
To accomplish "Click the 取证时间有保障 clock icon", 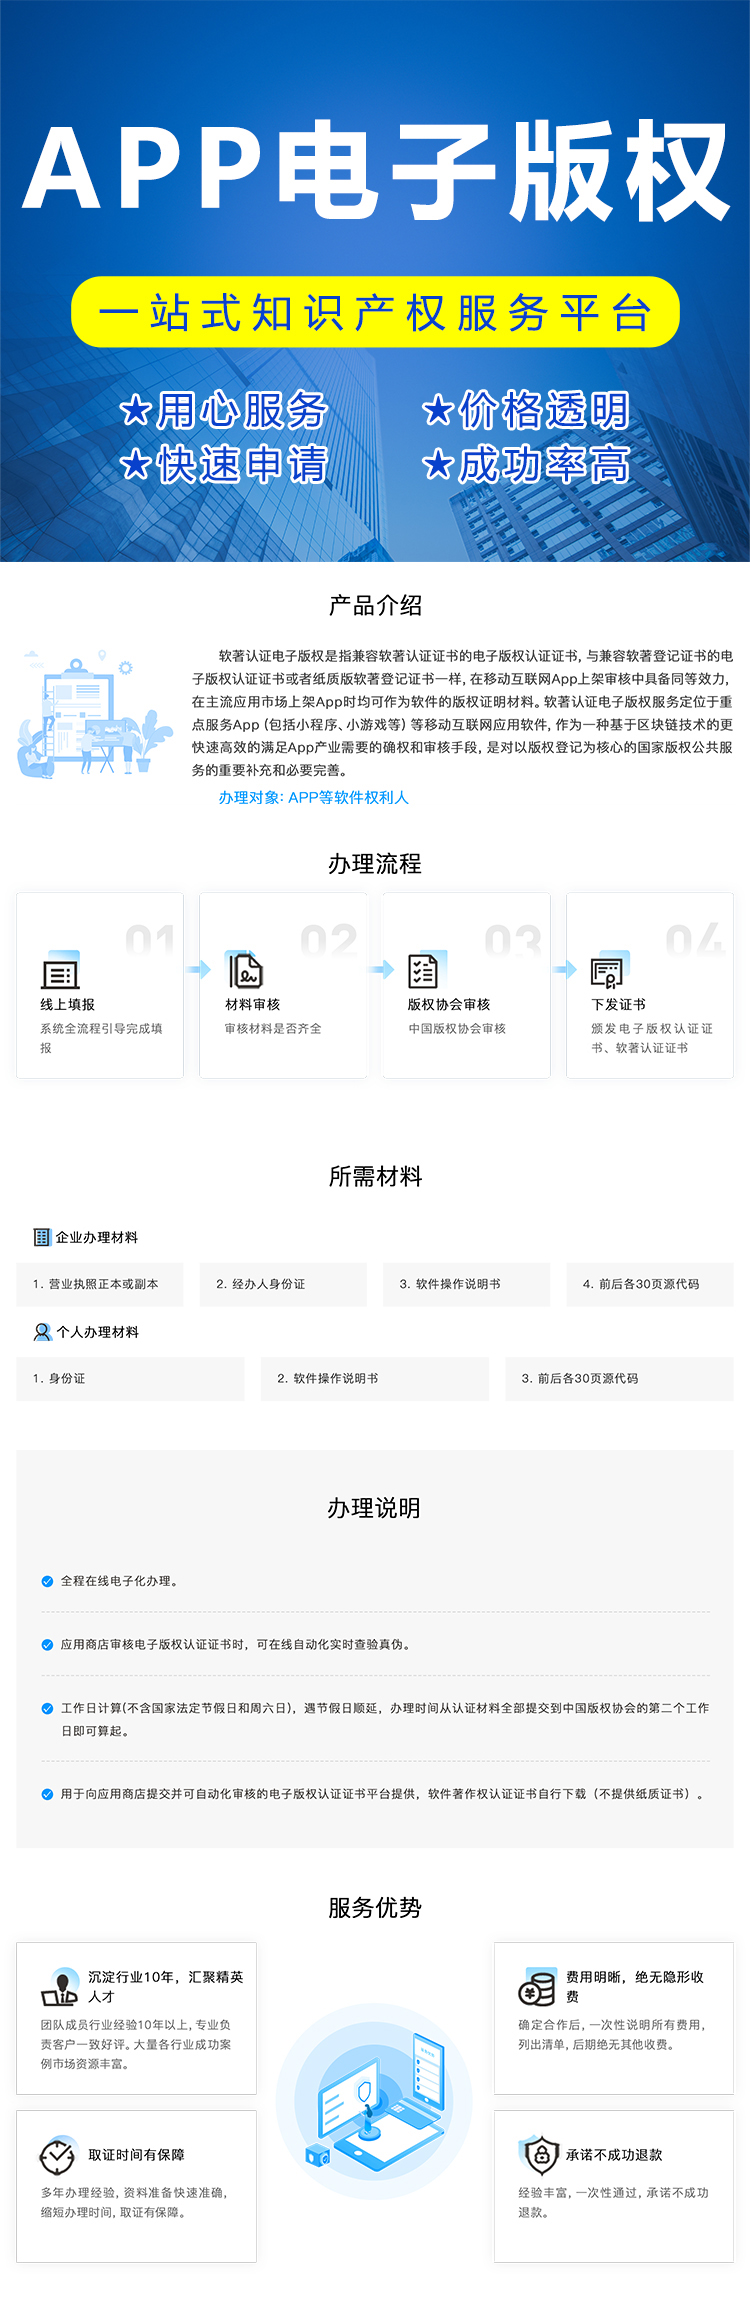I will click(x=58, y=2155).
